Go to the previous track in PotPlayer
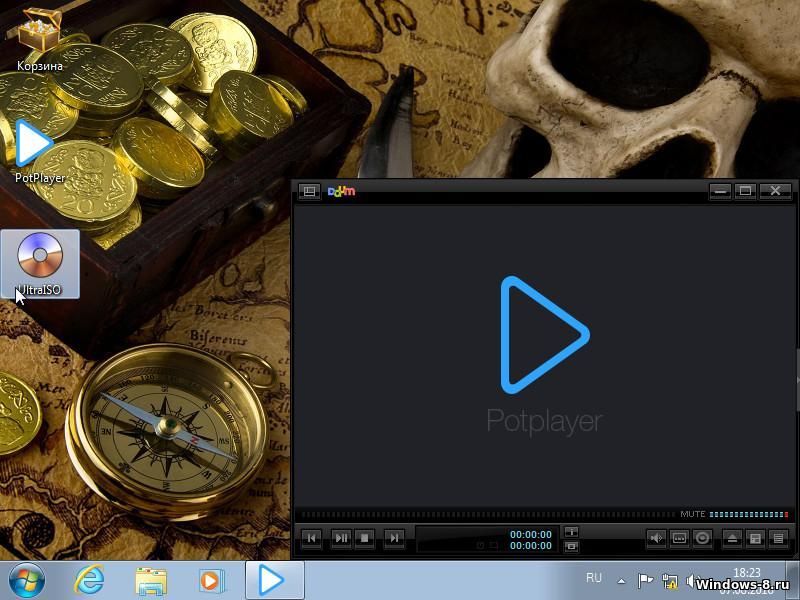 (312, 538)
